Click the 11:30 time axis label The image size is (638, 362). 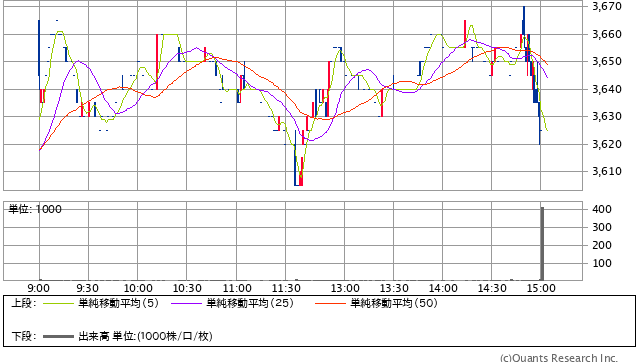click(286, 288)
